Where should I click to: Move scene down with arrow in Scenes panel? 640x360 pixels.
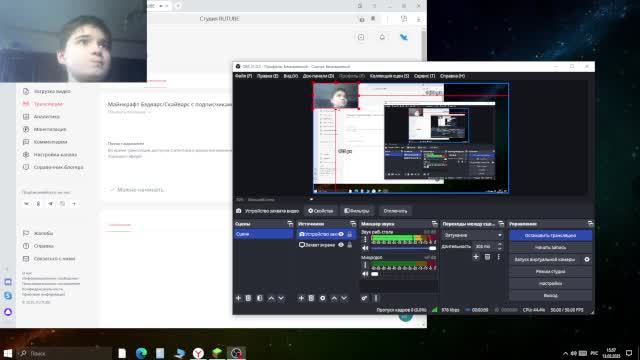281,298
